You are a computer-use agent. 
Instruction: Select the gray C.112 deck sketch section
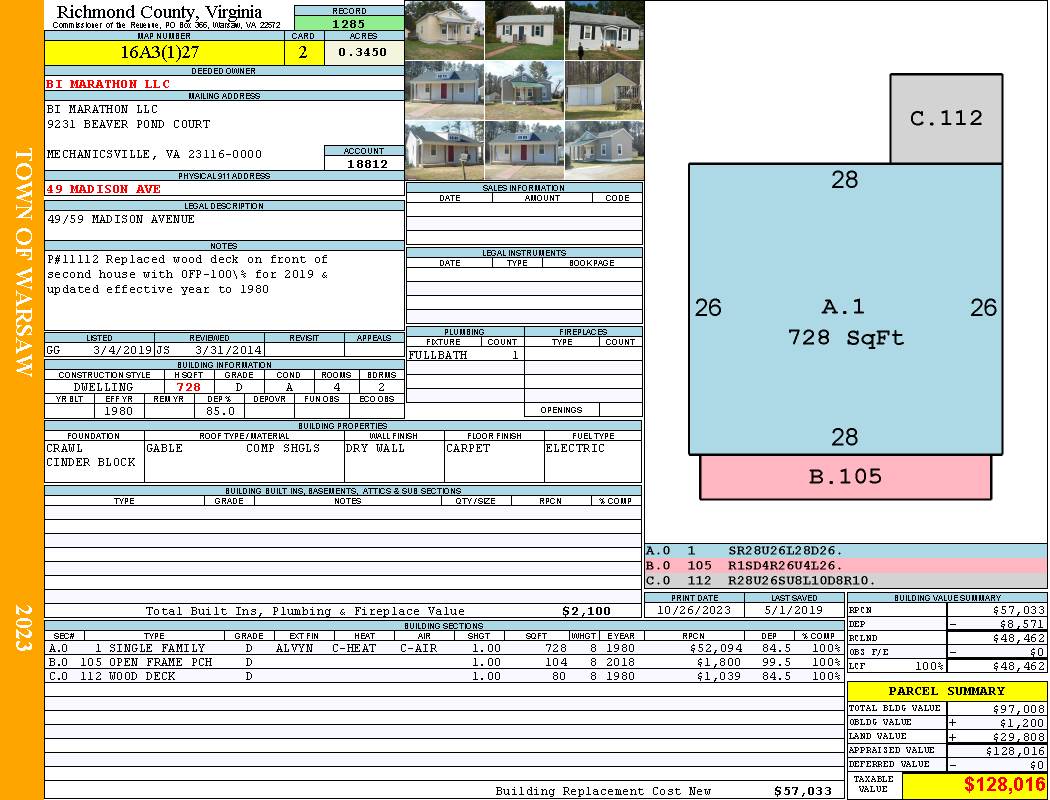(x=946, y=118)
